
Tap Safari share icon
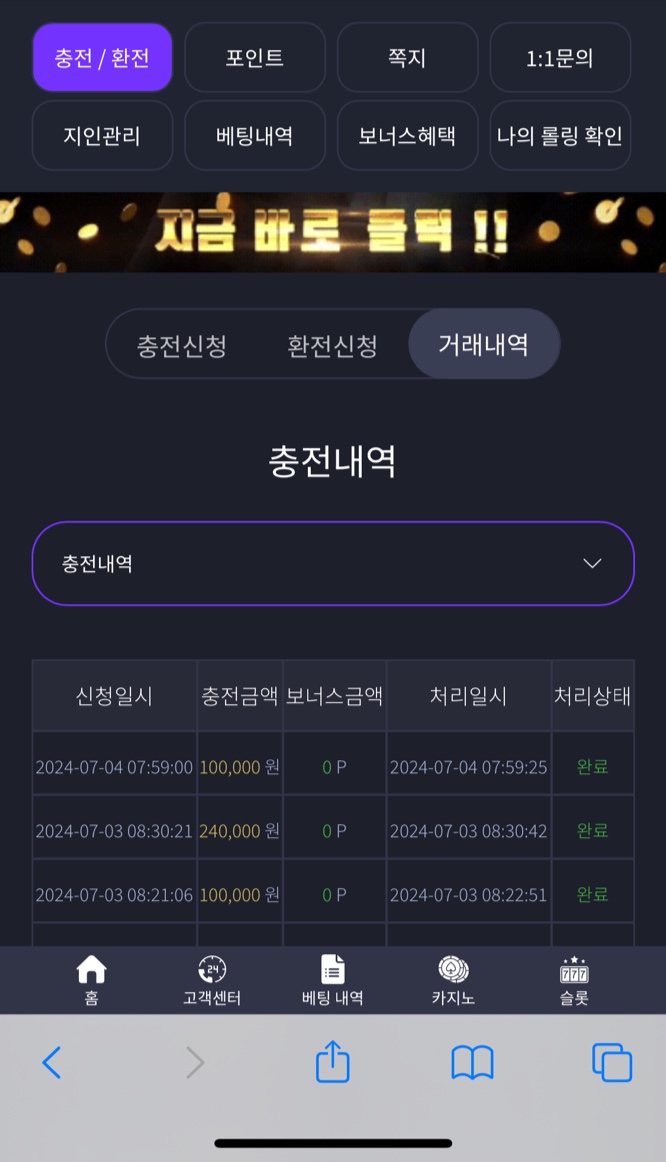click(333, 1061)
